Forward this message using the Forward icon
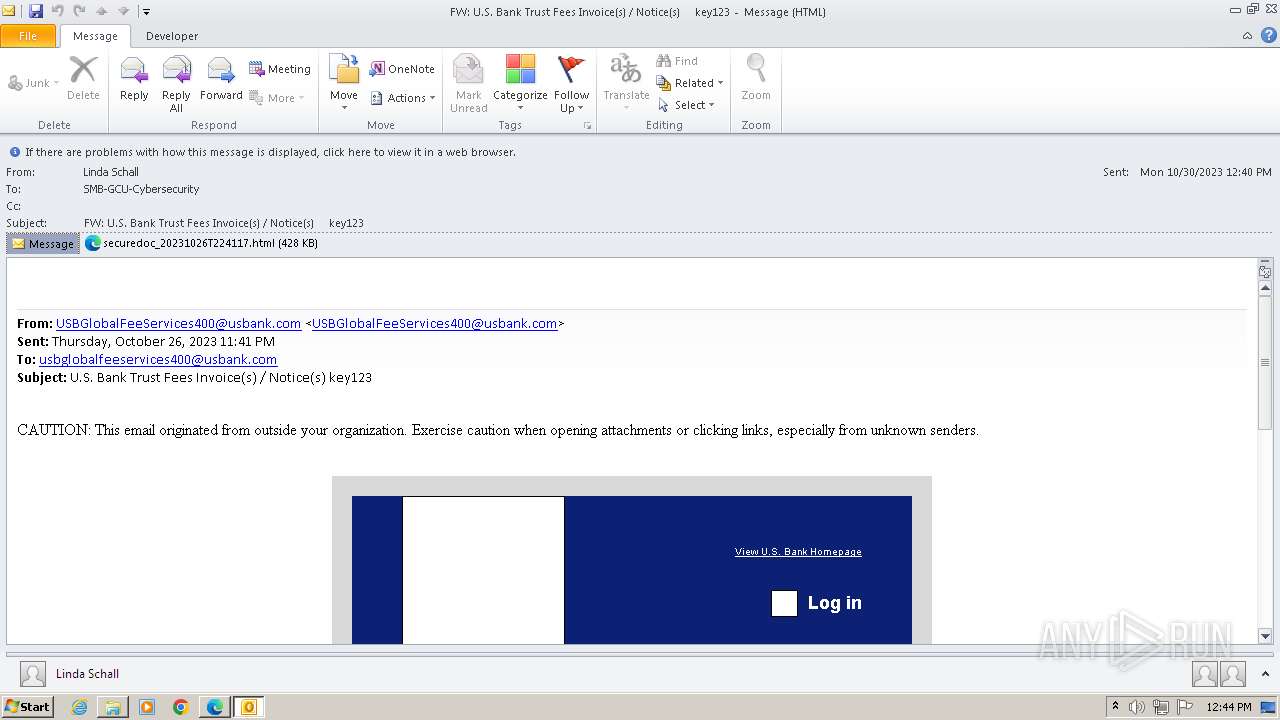The image size is (1280, 720). point(221,79)
